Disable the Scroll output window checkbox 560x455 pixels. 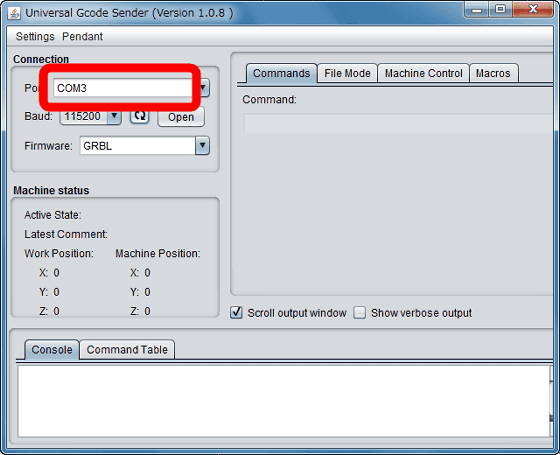pyautogui.click(x=236, y=313)
